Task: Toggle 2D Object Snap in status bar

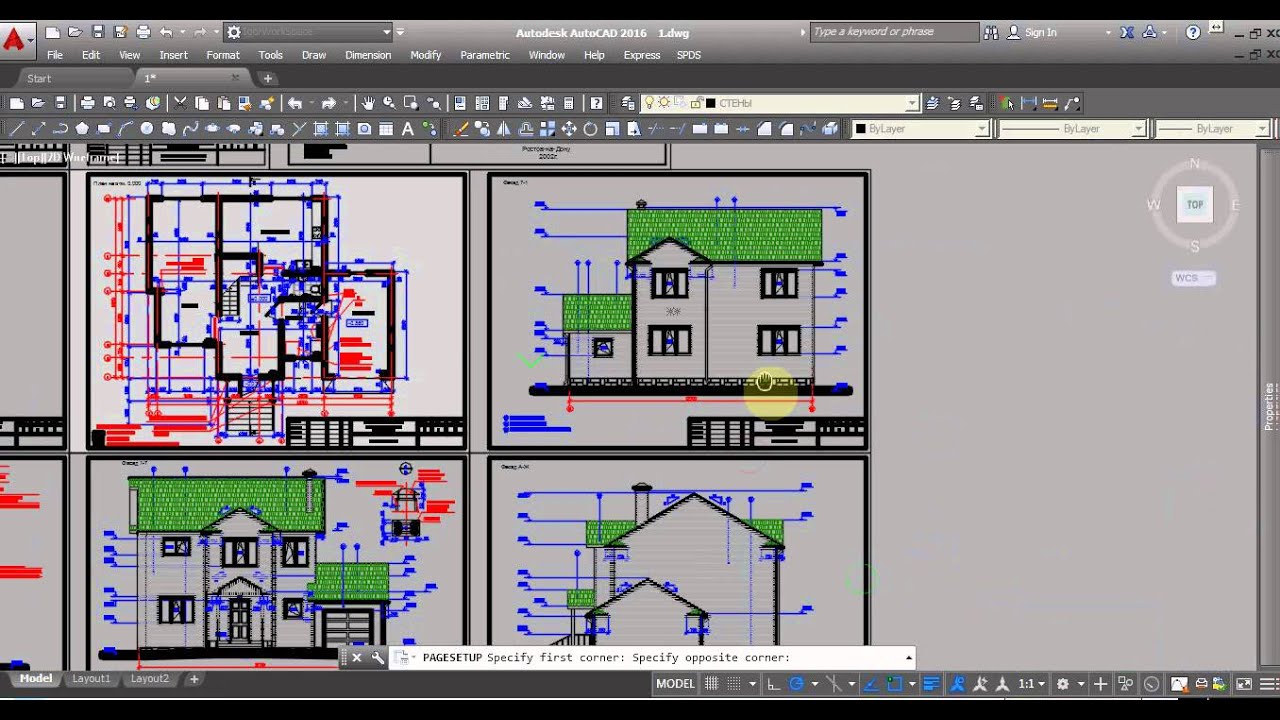Action: 894,684
